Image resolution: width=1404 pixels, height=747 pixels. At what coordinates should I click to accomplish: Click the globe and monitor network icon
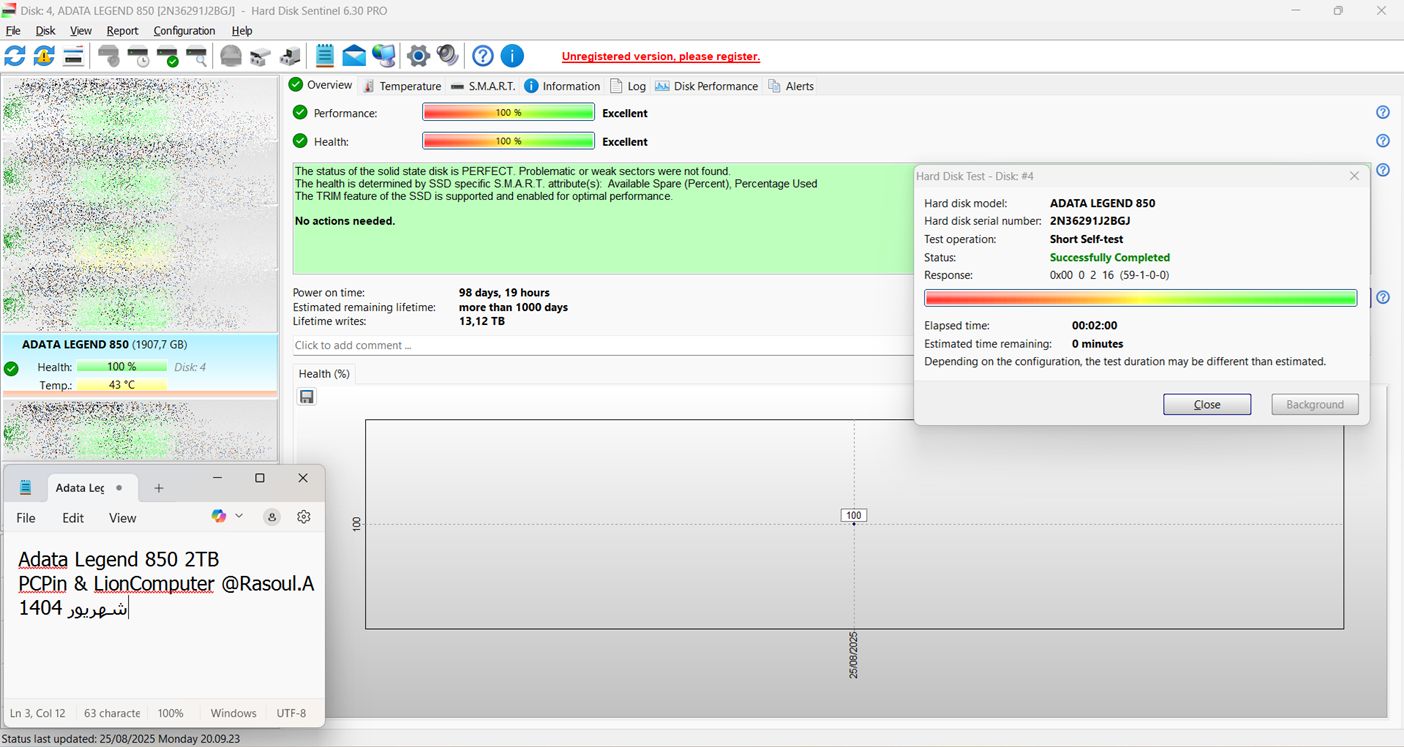(383, 56)
